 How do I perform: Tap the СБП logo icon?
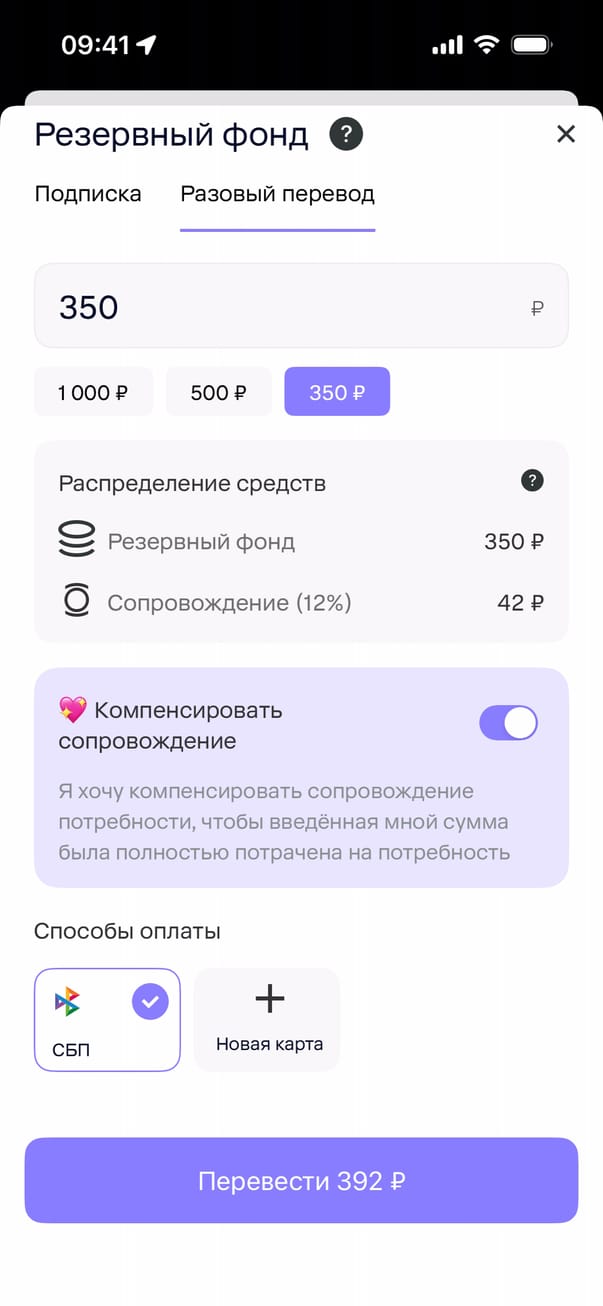[x=68, y=1001]
